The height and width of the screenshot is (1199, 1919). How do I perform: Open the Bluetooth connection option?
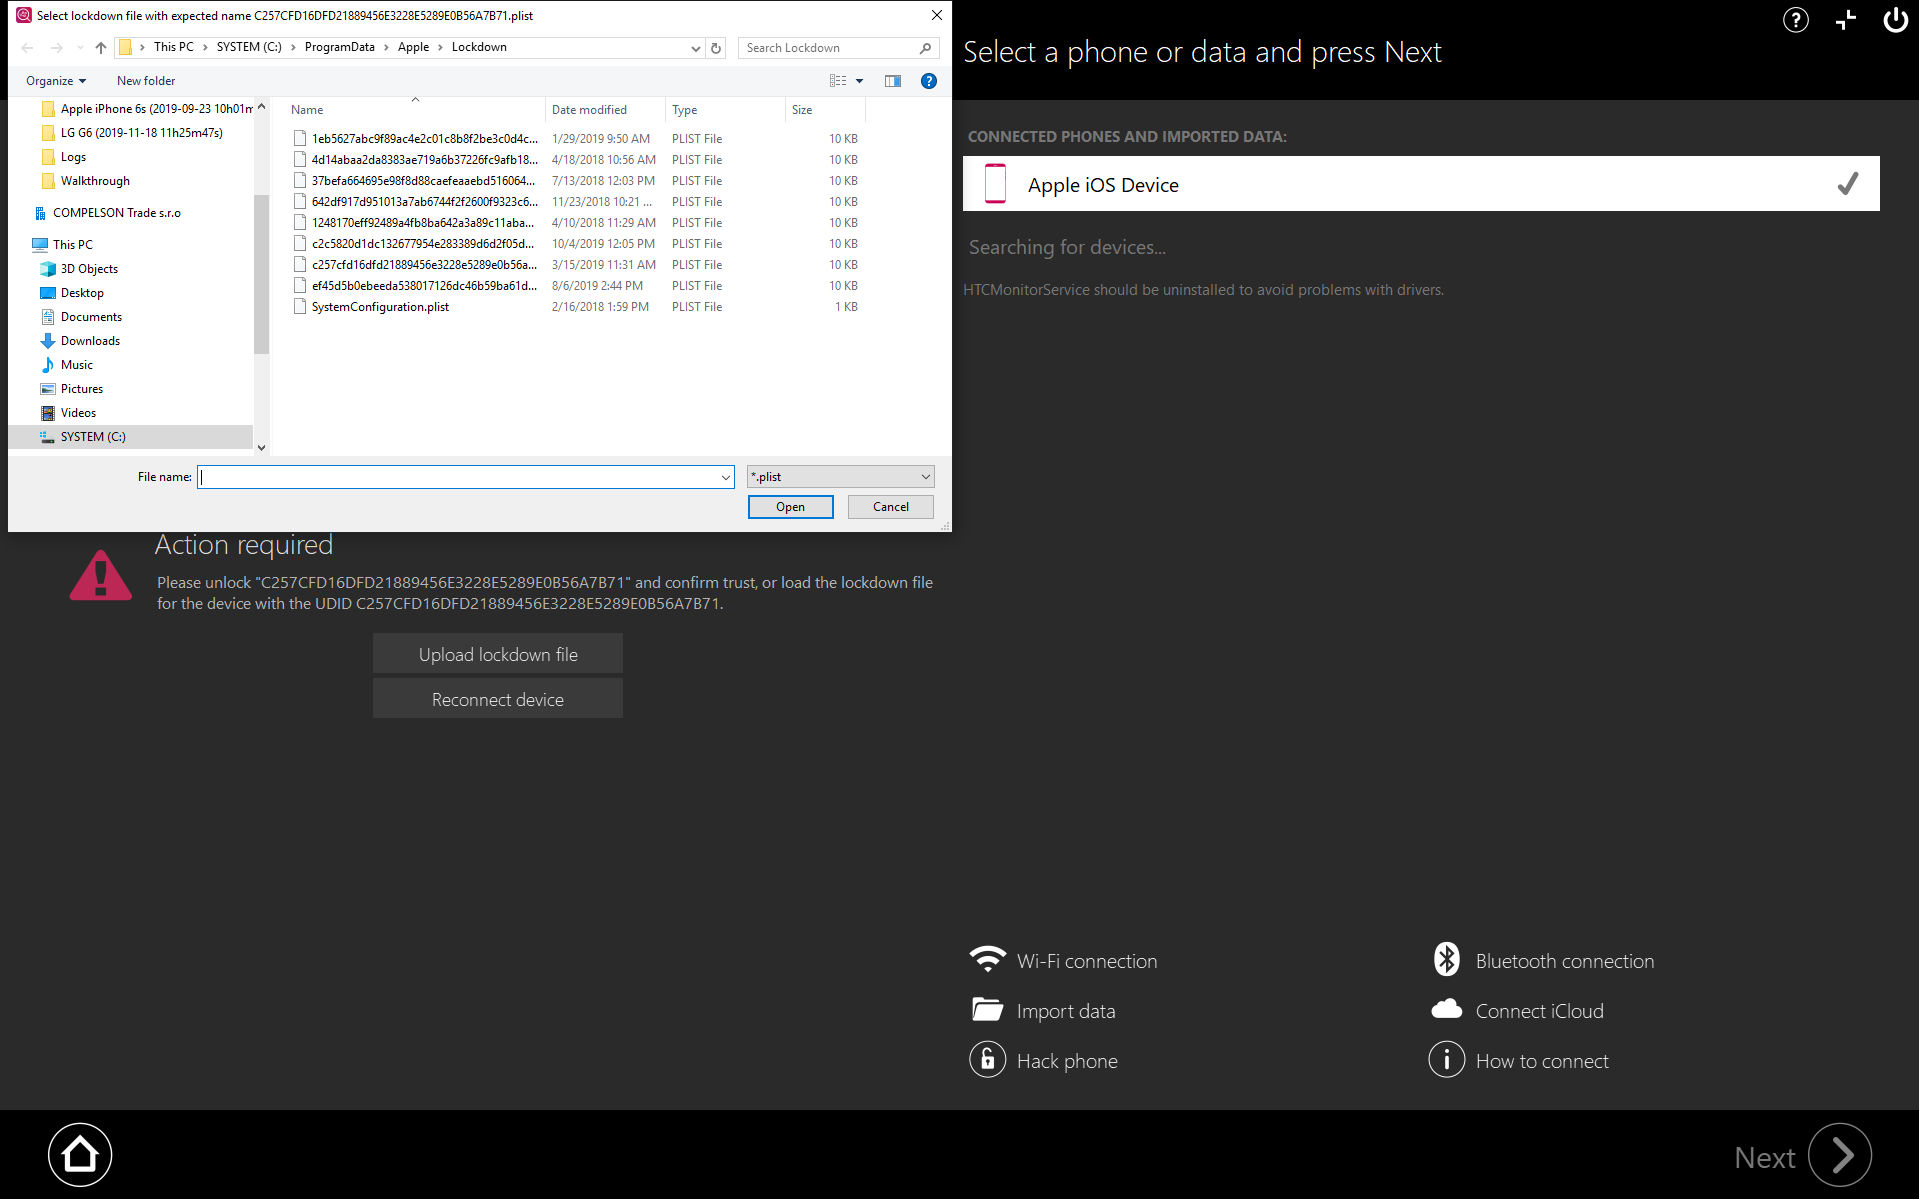pyautogui.click(x=1543, y=960)
